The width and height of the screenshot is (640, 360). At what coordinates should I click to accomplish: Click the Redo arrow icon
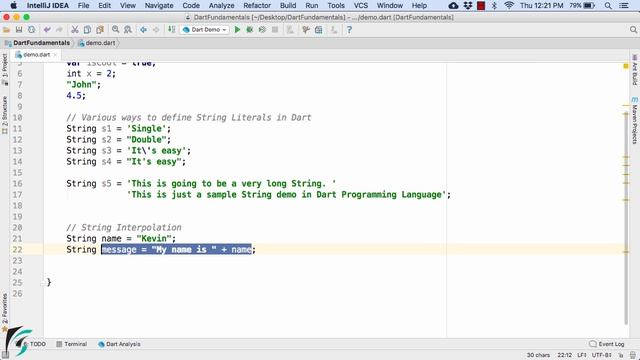59,30
